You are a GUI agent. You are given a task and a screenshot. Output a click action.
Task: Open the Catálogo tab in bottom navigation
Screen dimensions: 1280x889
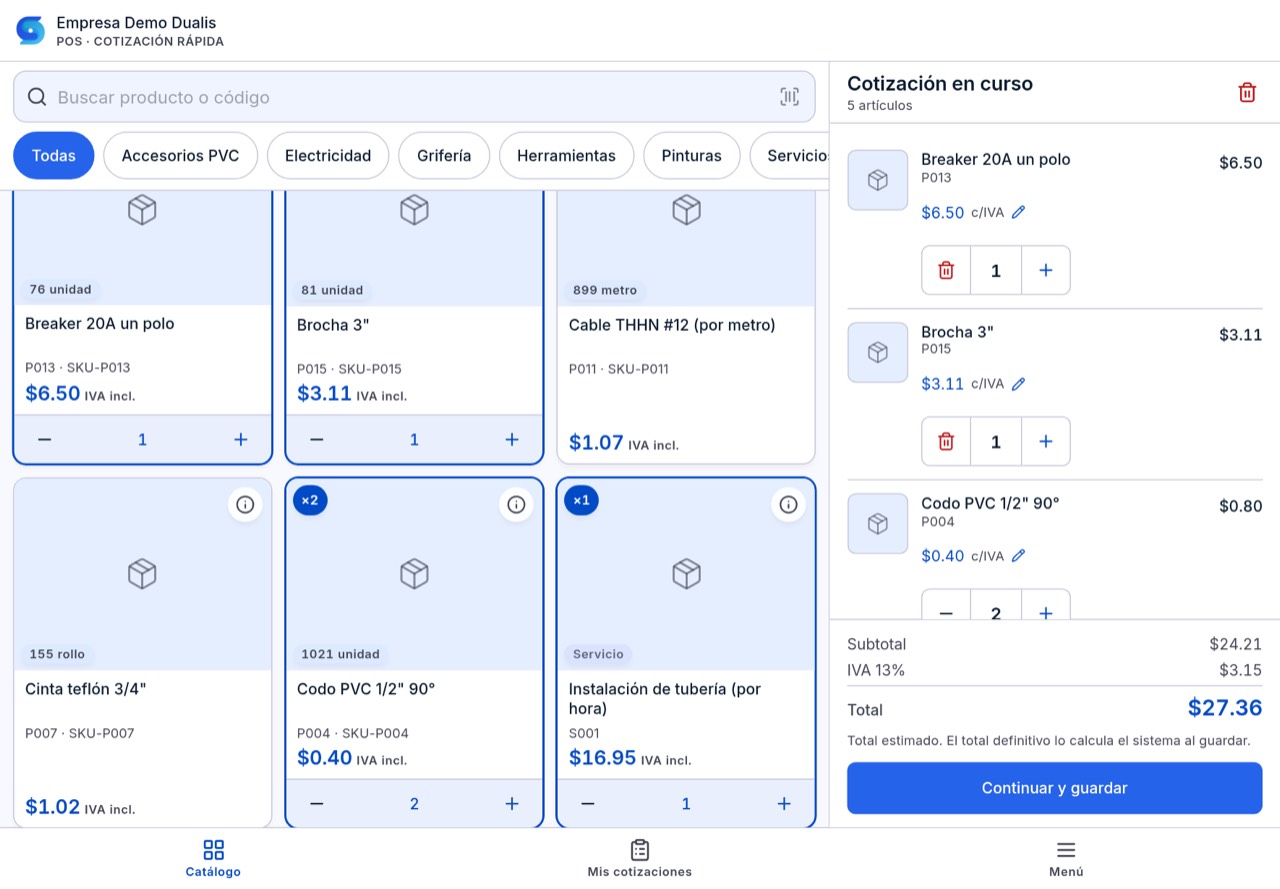(213, 859)
